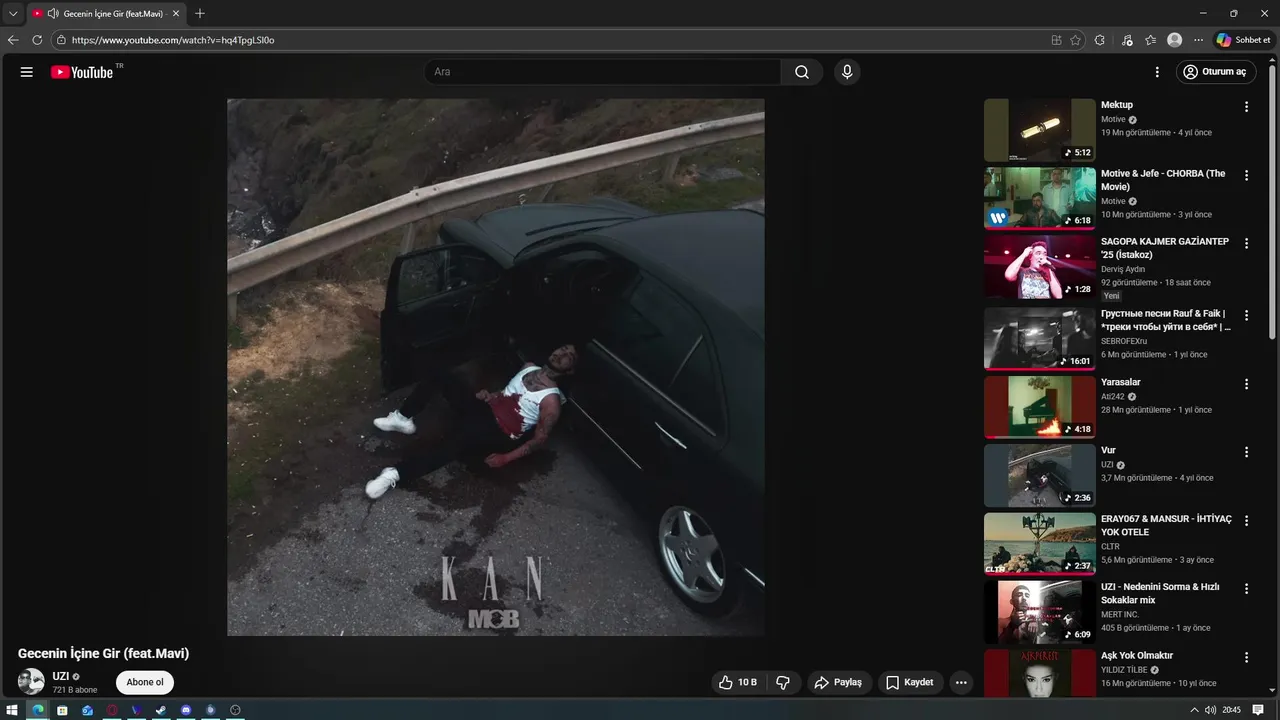The image size is (1280, 720).
Task: Like the video with thumbs up
Action: pos(738,682)
